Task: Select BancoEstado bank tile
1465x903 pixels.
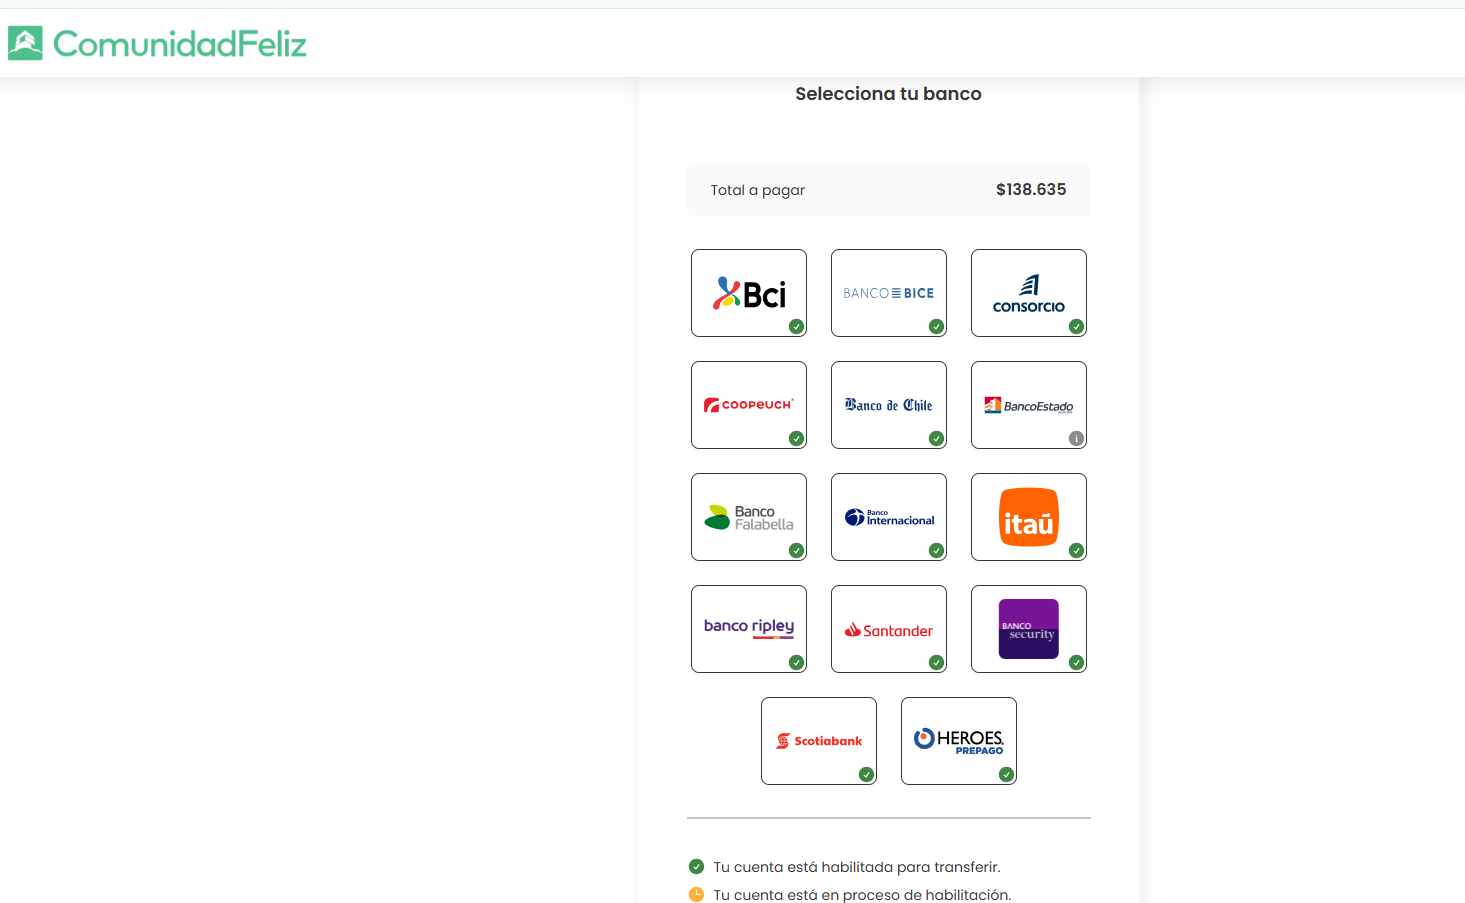Action: (1028, 405)
